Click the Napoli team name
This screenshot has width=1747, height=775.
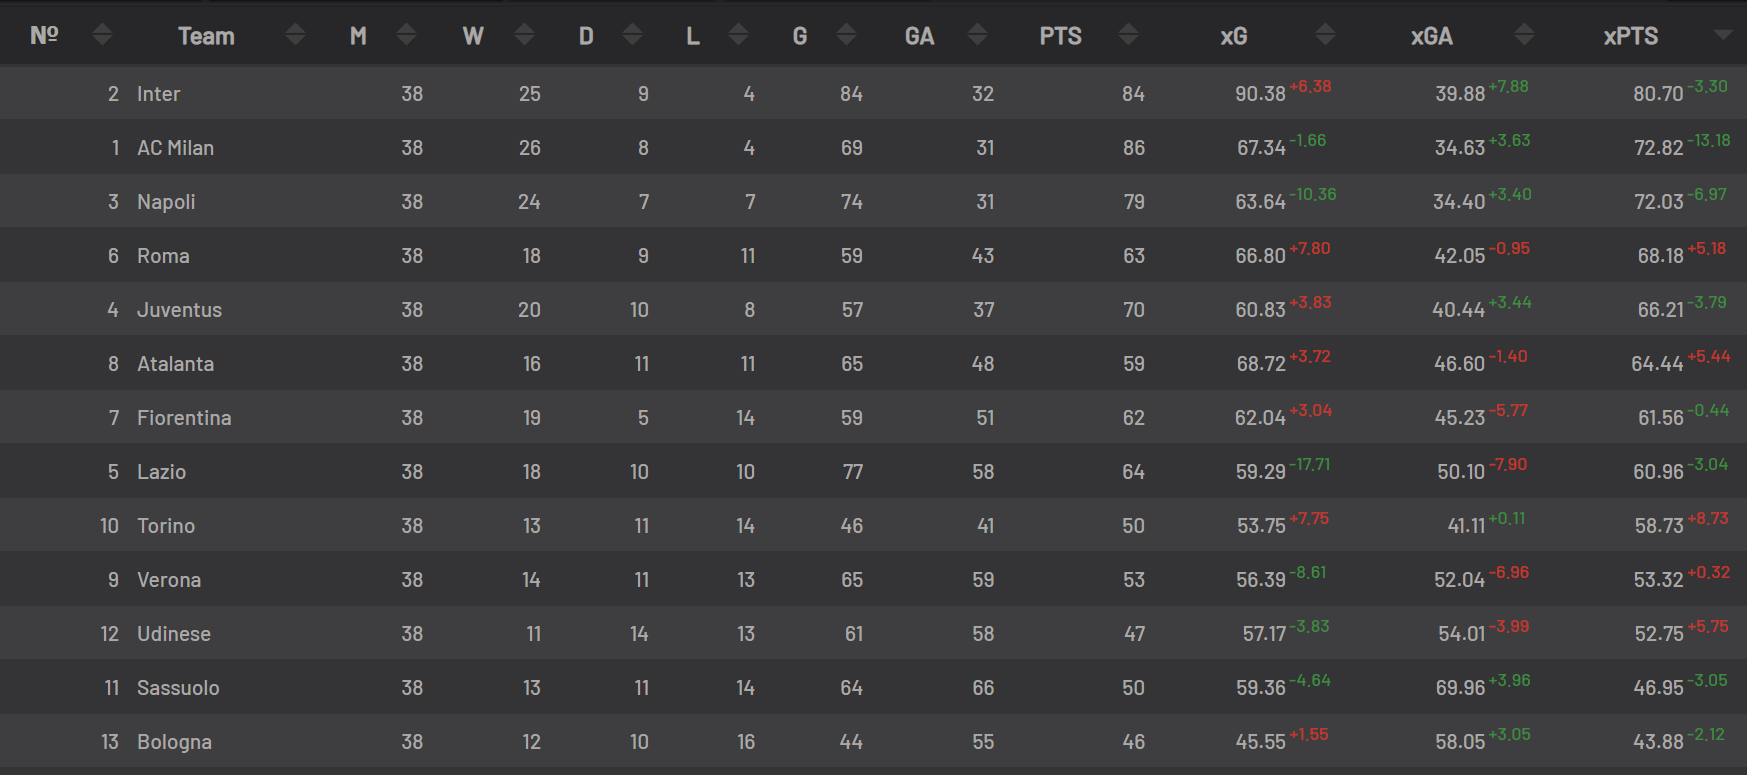(x=166, y=202)
